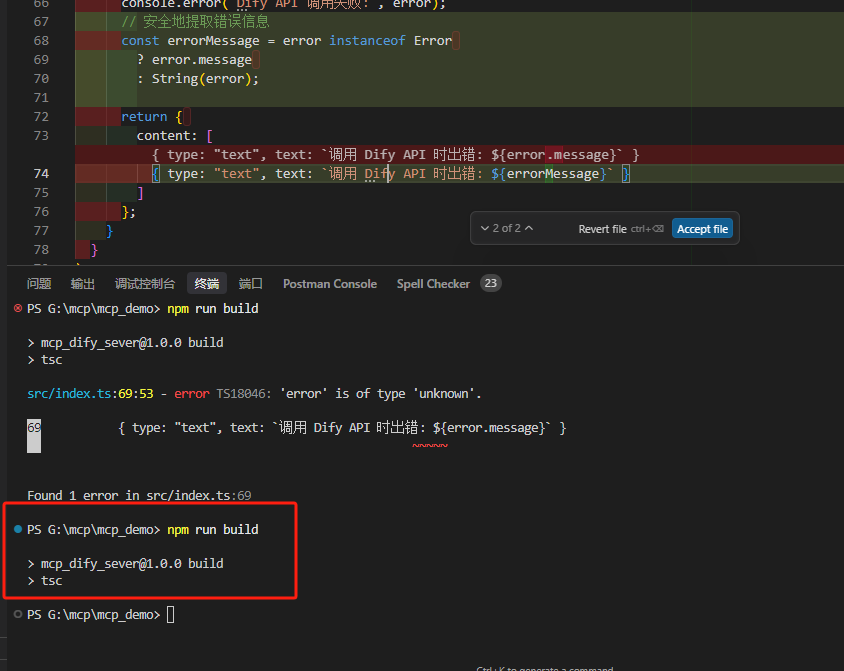Switch to the 端口 tab

pyautogui.click(x=251, y=284)
